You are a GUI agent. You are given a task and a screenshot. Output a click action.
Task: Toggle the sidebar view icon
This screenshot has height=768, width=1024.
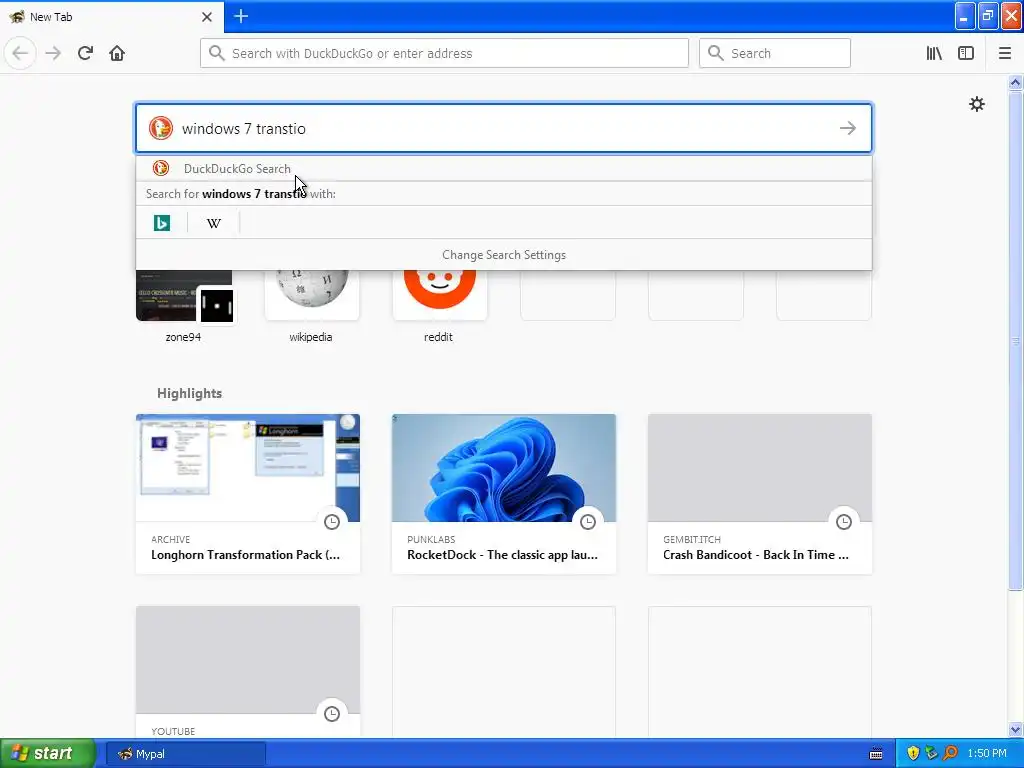[x=966, y=53]
